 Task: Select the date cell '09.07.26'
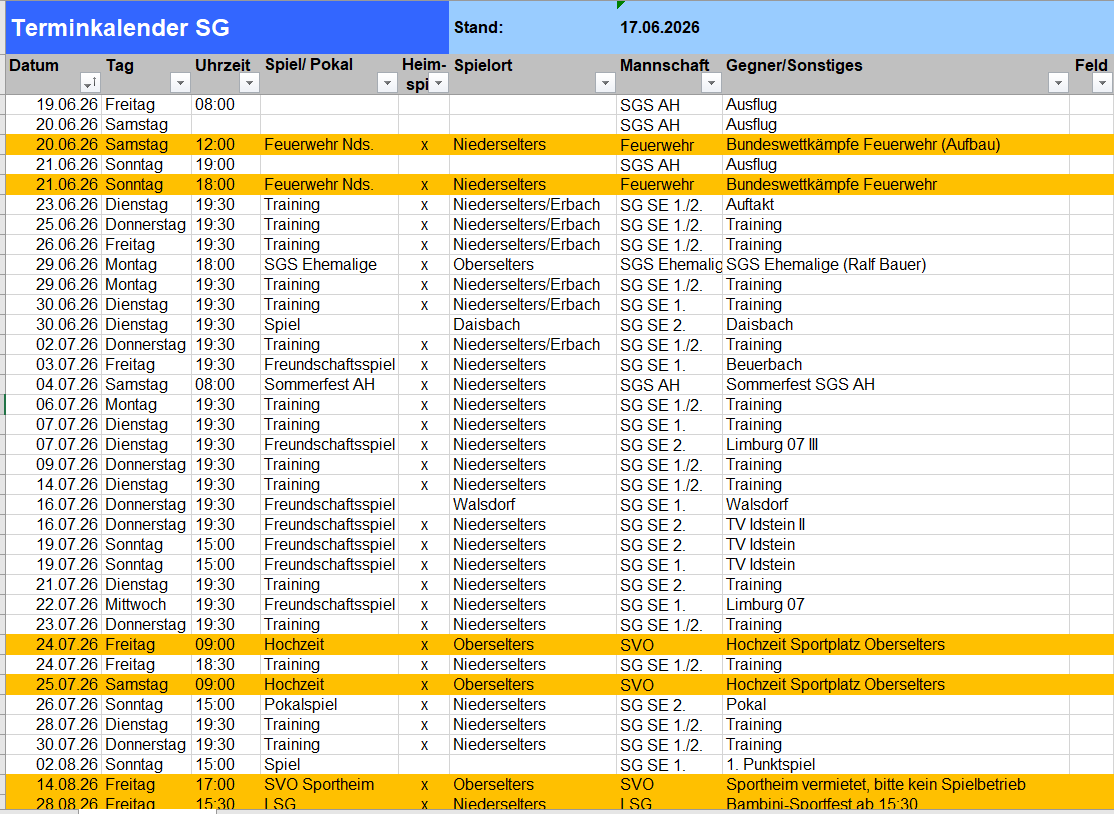pos(55,465)
